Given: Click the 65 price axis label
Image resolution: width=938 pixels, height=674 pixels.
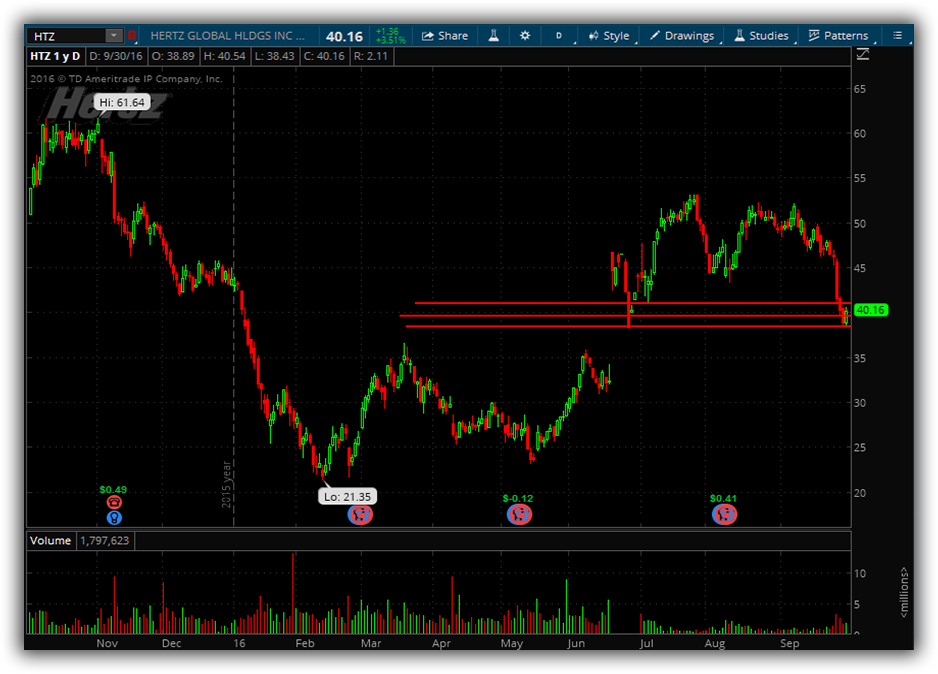Looking at the screenshot, I should point(860,89).
